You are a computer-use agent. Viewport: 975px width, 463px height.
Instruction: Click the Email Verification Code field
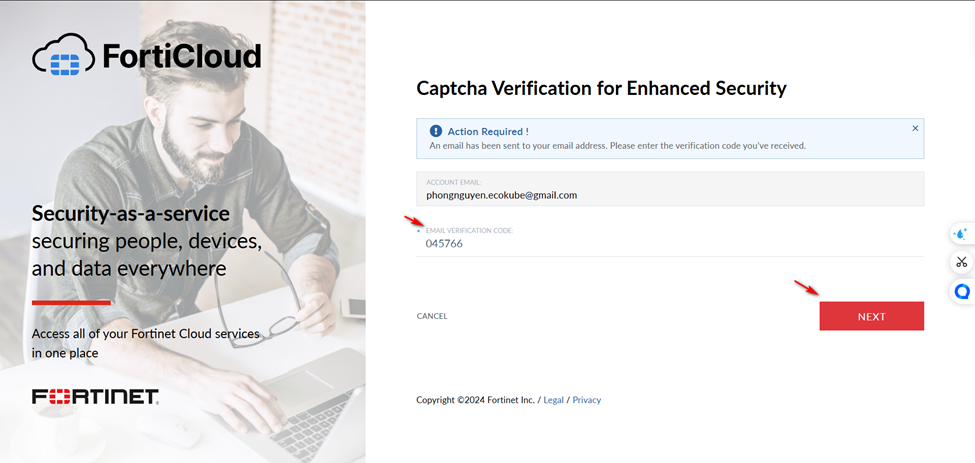(670, 239)
